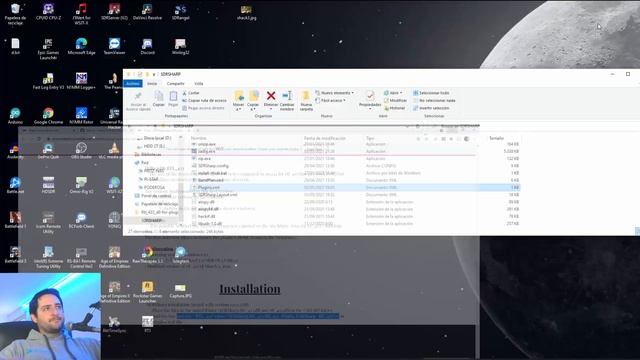Image resolution: width=640 pixels, height=360 pixels.
Task: Sort by Fecha de modificación column
Action: (x=325, y=138)
